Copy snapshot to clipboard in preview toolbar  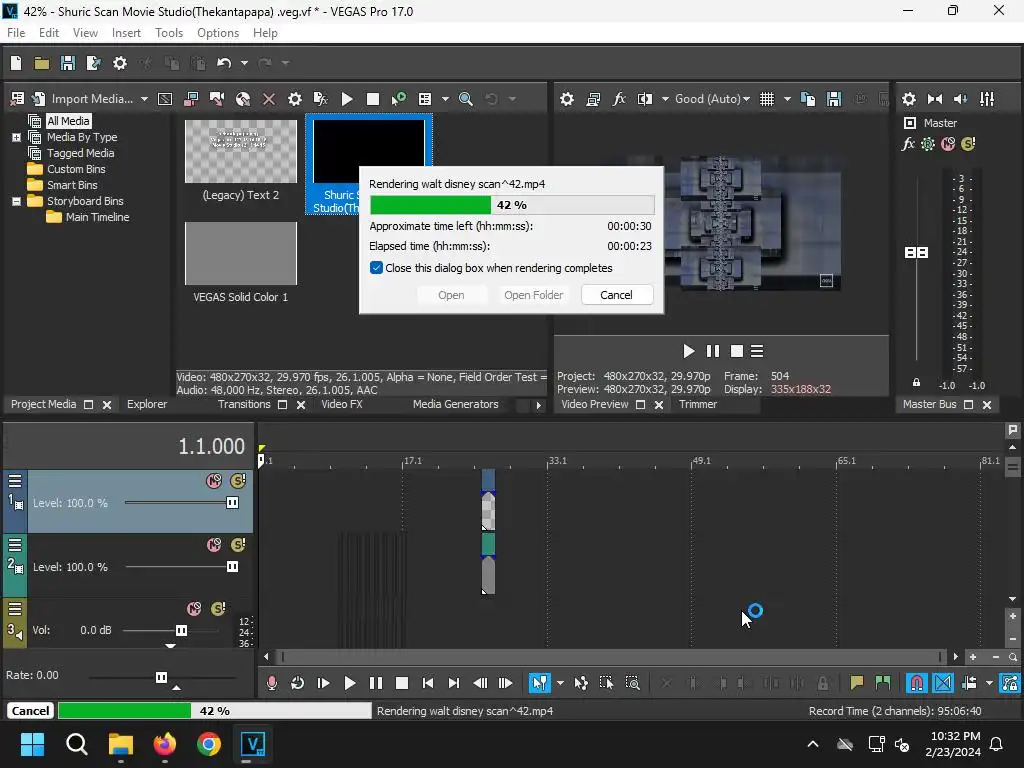808,99
